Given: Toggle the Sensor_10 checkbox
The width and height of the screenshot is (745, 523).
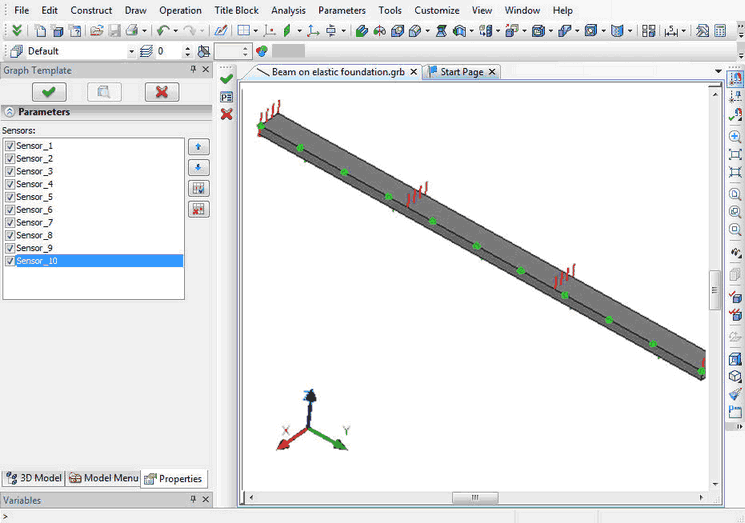Looking at the screenshot, I should pos(10,261).
